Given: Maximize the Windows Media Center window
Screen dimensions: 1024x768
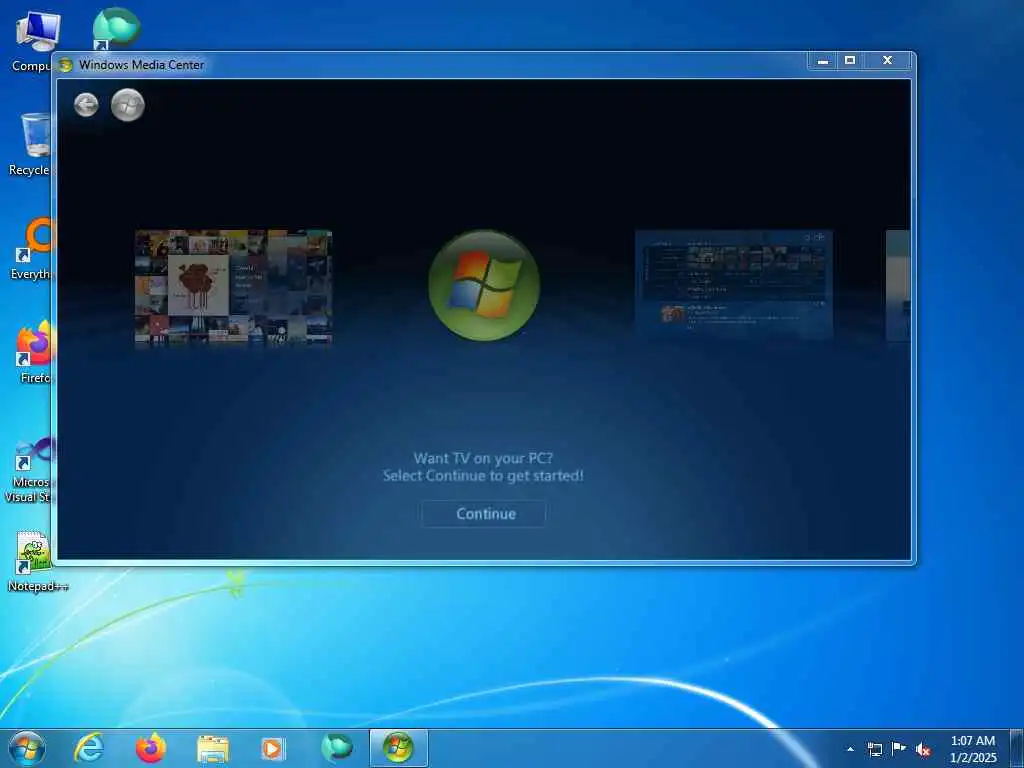Looking at the screenshot, I should (x=850, y=61).
